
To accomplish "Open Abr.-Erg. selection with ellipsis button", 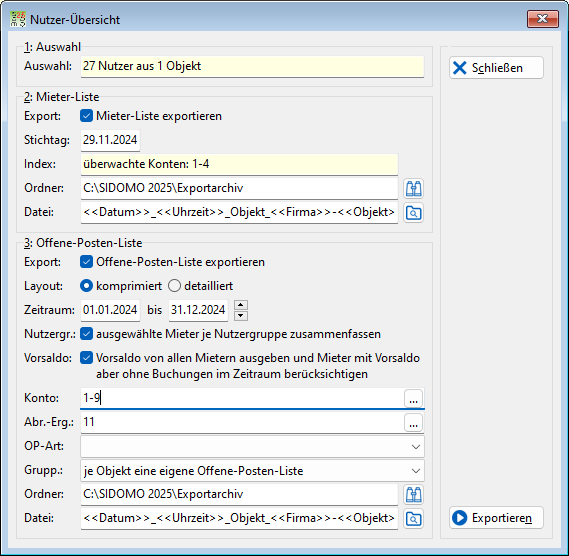I will tap(414, 422).
